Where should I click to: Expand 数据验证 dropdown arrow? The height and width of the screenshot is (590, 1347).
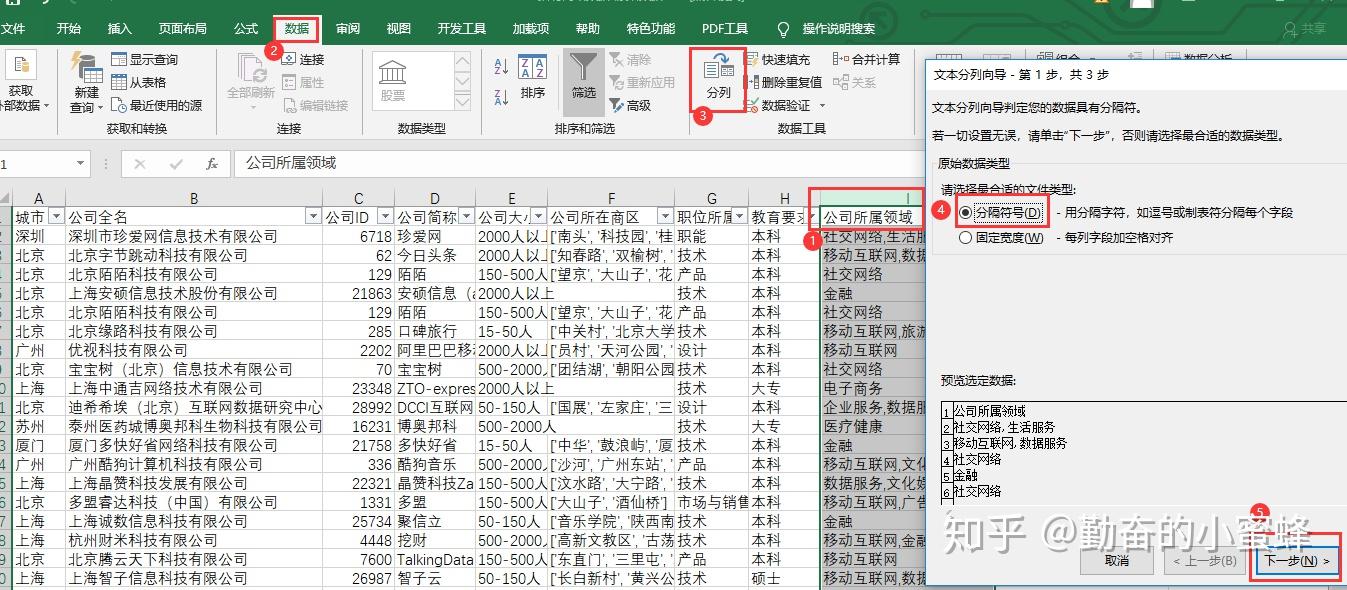(822, 105)
